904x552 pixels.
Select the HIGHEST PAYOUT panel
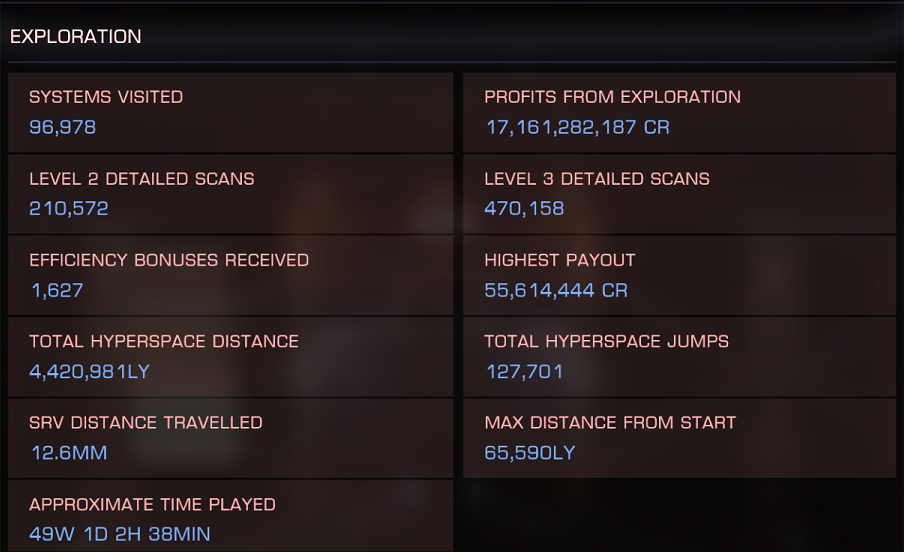(679, 275)
